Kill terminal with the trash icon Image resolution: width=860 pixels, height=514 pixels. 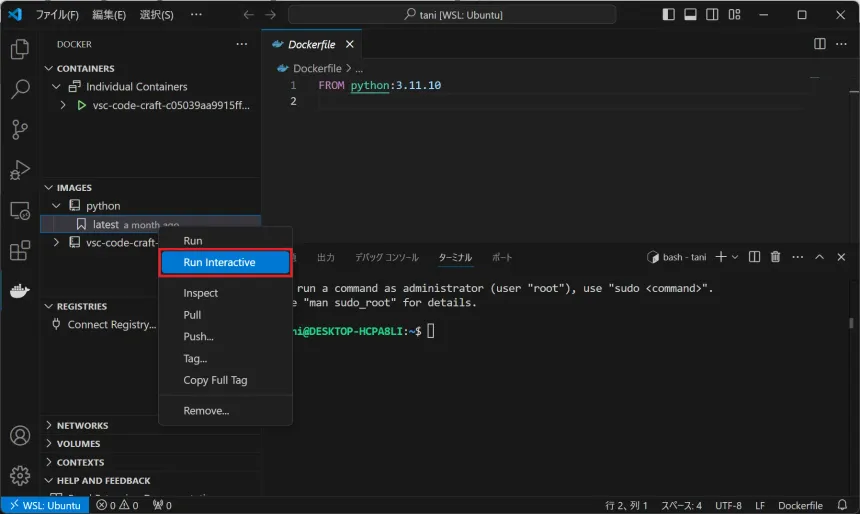(x=775, y=257)
